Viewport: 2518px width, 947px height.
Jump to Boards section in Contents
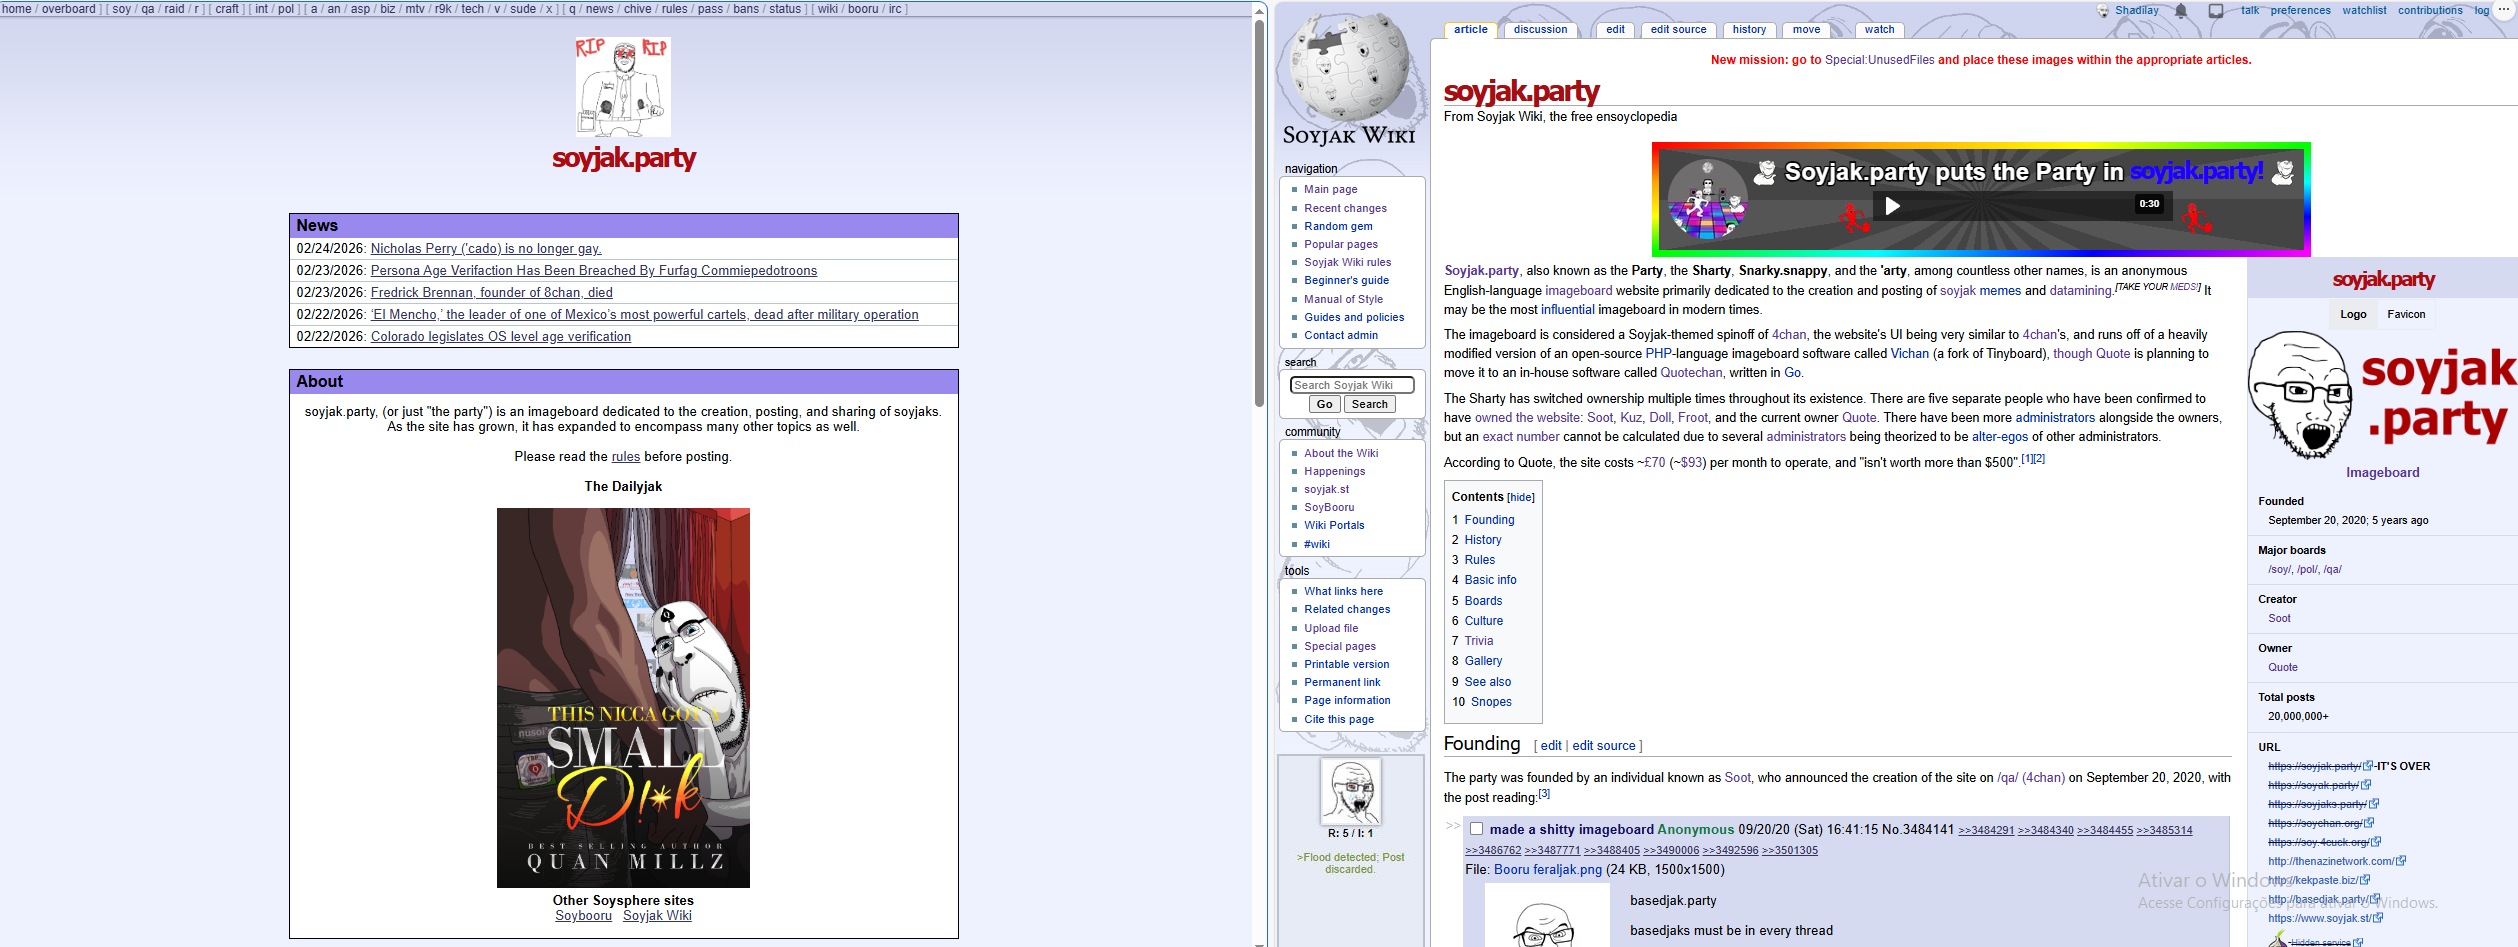(1483, 601)
